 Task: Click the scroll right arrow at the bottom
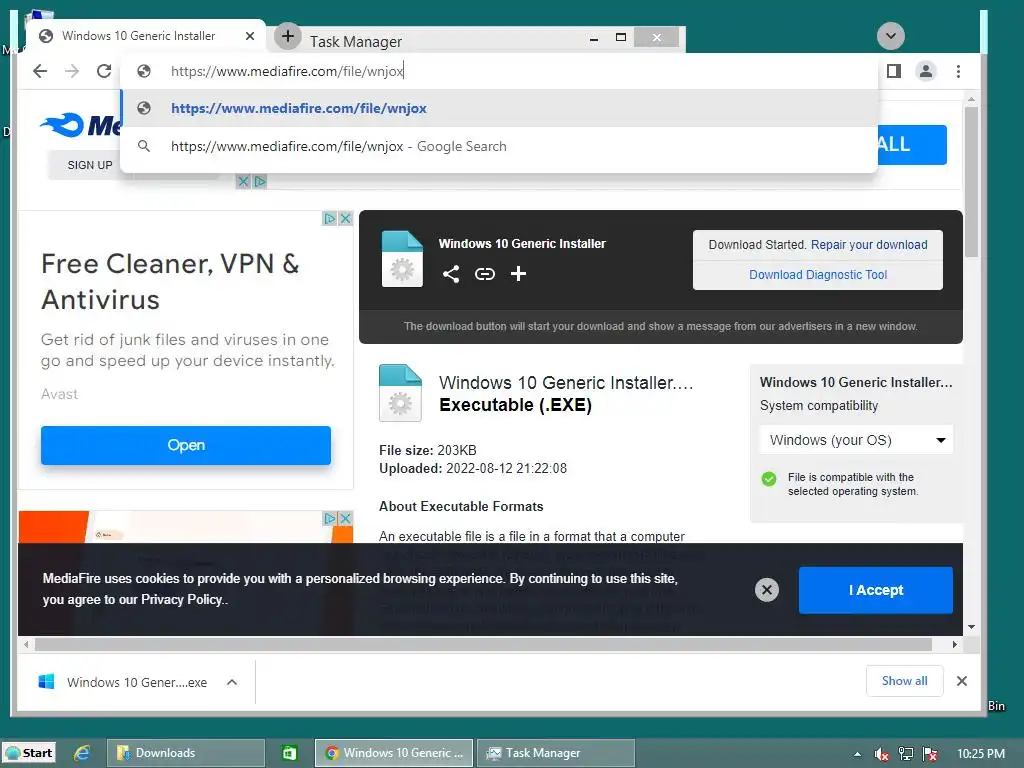click(x=955, y=645)
